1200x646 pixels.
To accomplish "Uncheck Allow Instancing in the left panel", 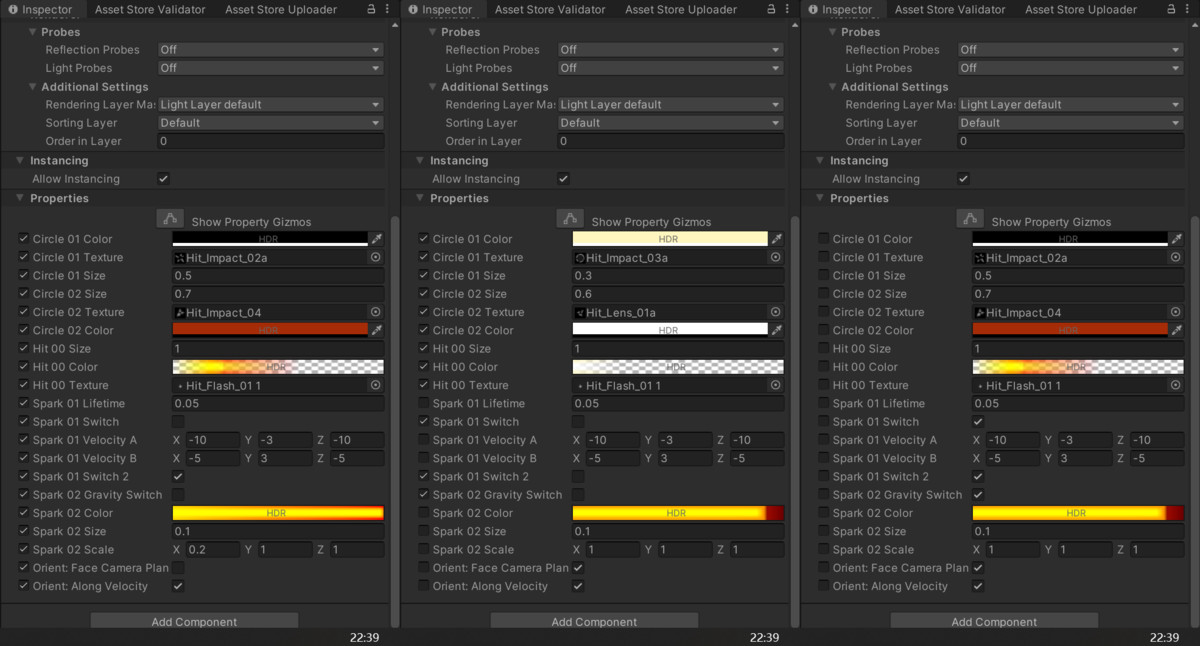I will pyautogui.click(x=164, y=179).
